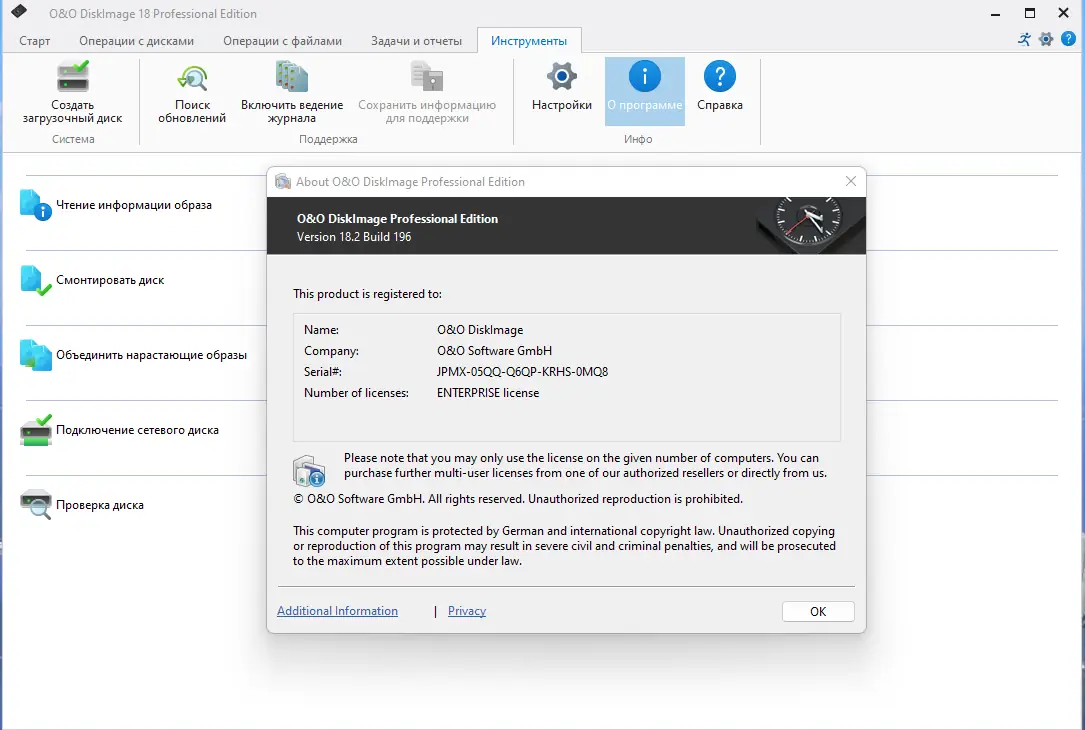Toggle Включить ведение журнала
This screenshot has width=1085, height=730.
[x=292, y=95]
